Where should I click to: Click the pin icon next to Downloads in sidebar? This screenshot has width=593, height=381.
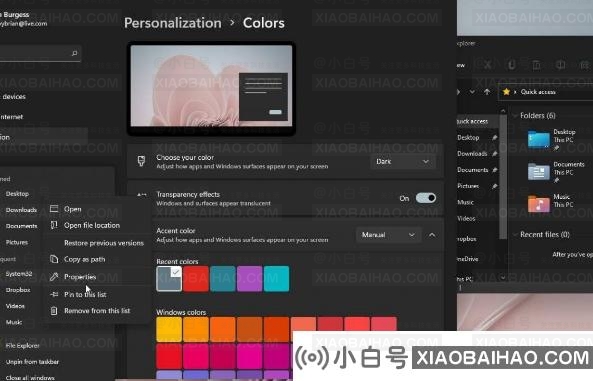[x=495, y=154]
